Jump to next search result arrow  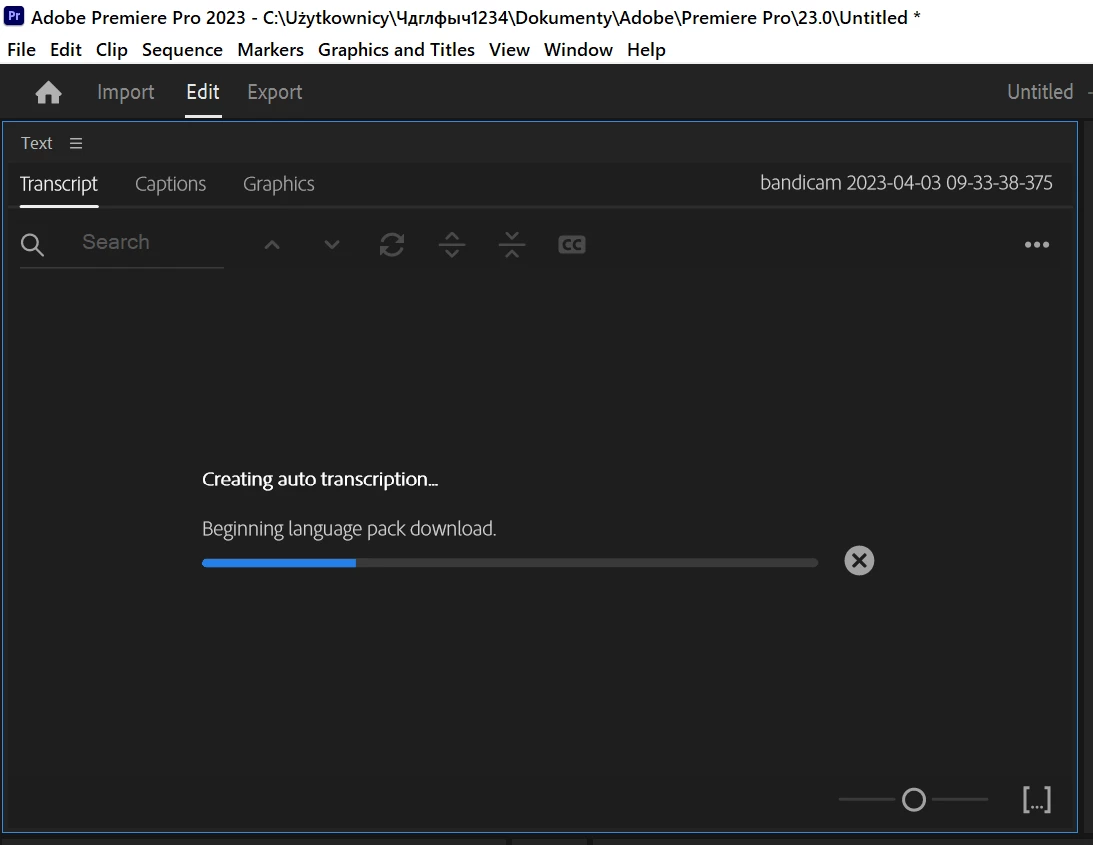point(332,245)
